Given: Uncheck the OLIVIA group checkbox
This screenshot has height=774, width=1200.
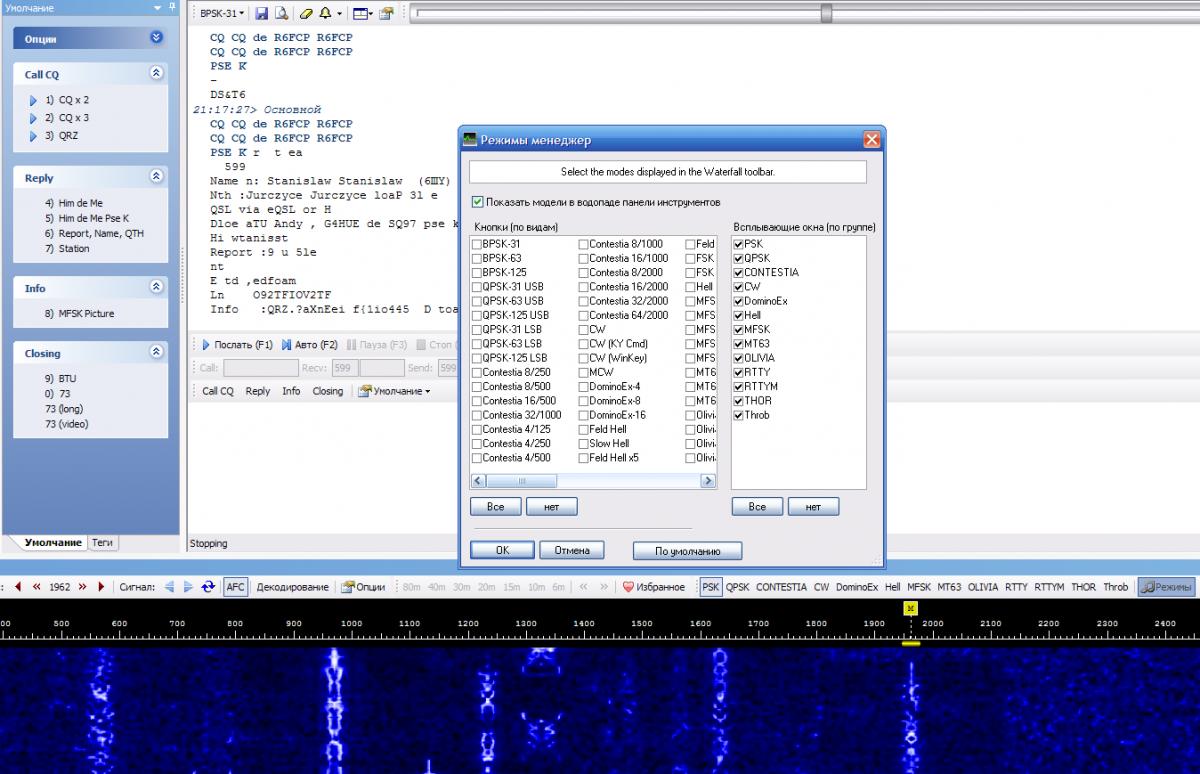Looking at the screenshot, I should pyautogui.click(x=738, y=358).
